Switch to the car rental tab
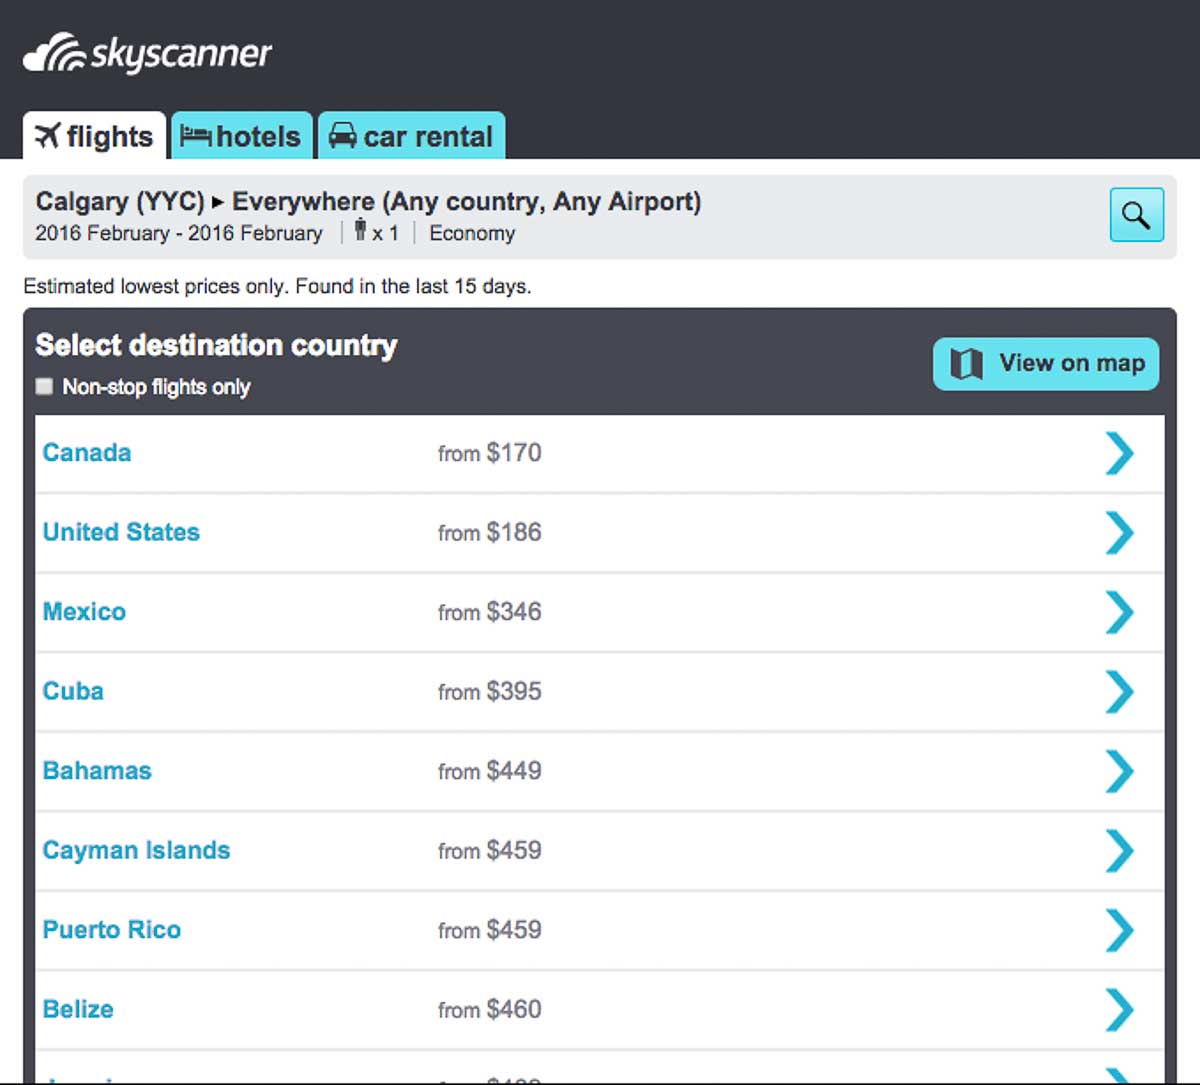The width and height of the screenshot is (1200, 1085). (x=412, y=134)
